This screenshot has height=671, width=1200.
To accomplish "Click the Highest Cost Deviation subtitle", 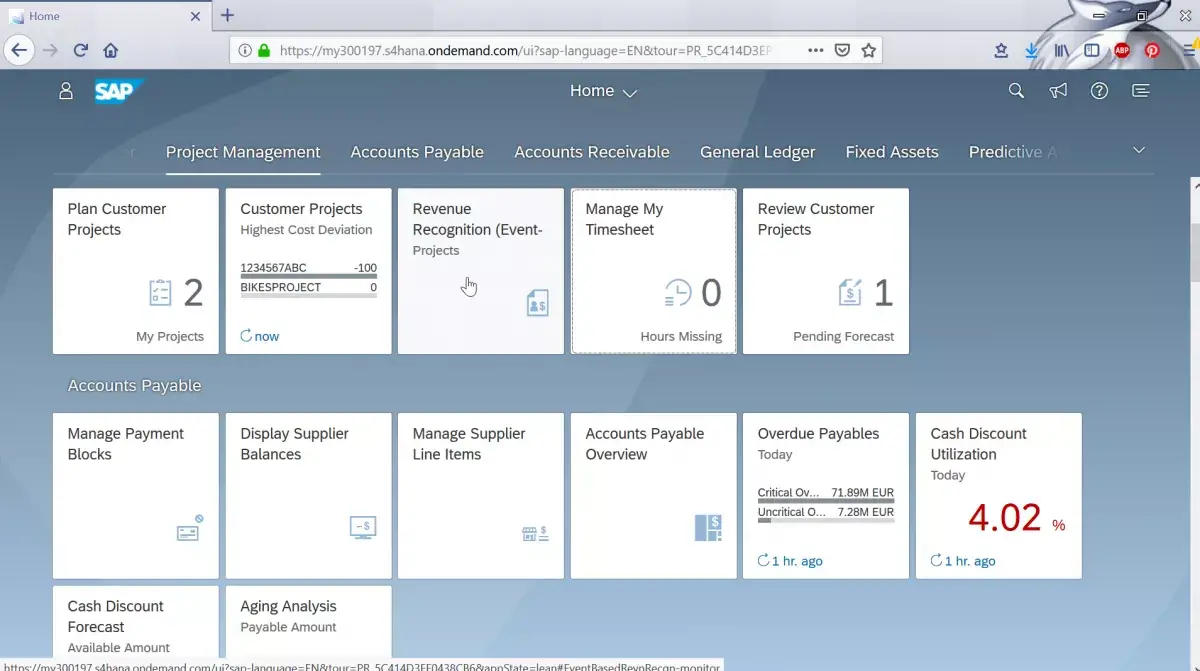I will coord(306,230).
